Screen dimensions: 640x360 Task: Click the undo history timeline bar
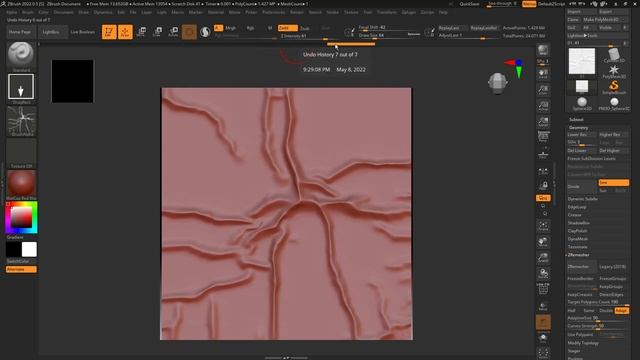pyautogui.click(x=351, y=44)
